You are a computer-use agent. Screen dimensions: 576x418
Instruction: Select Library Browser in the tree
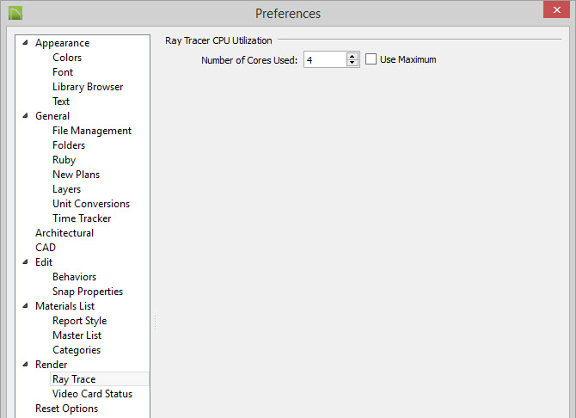point(87,87)
